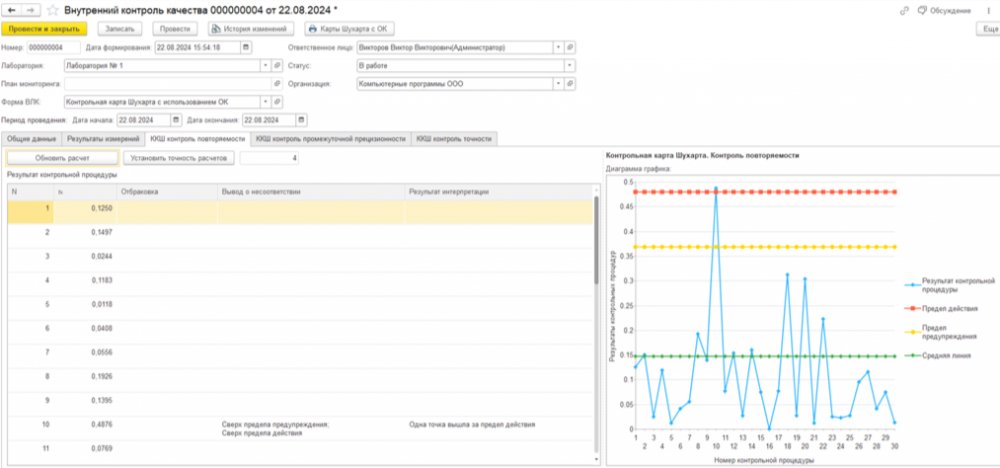Viewport: 1000px width, 468px height.
Task: Open the Обсуждение discussion panel
Action: (944, 11)
